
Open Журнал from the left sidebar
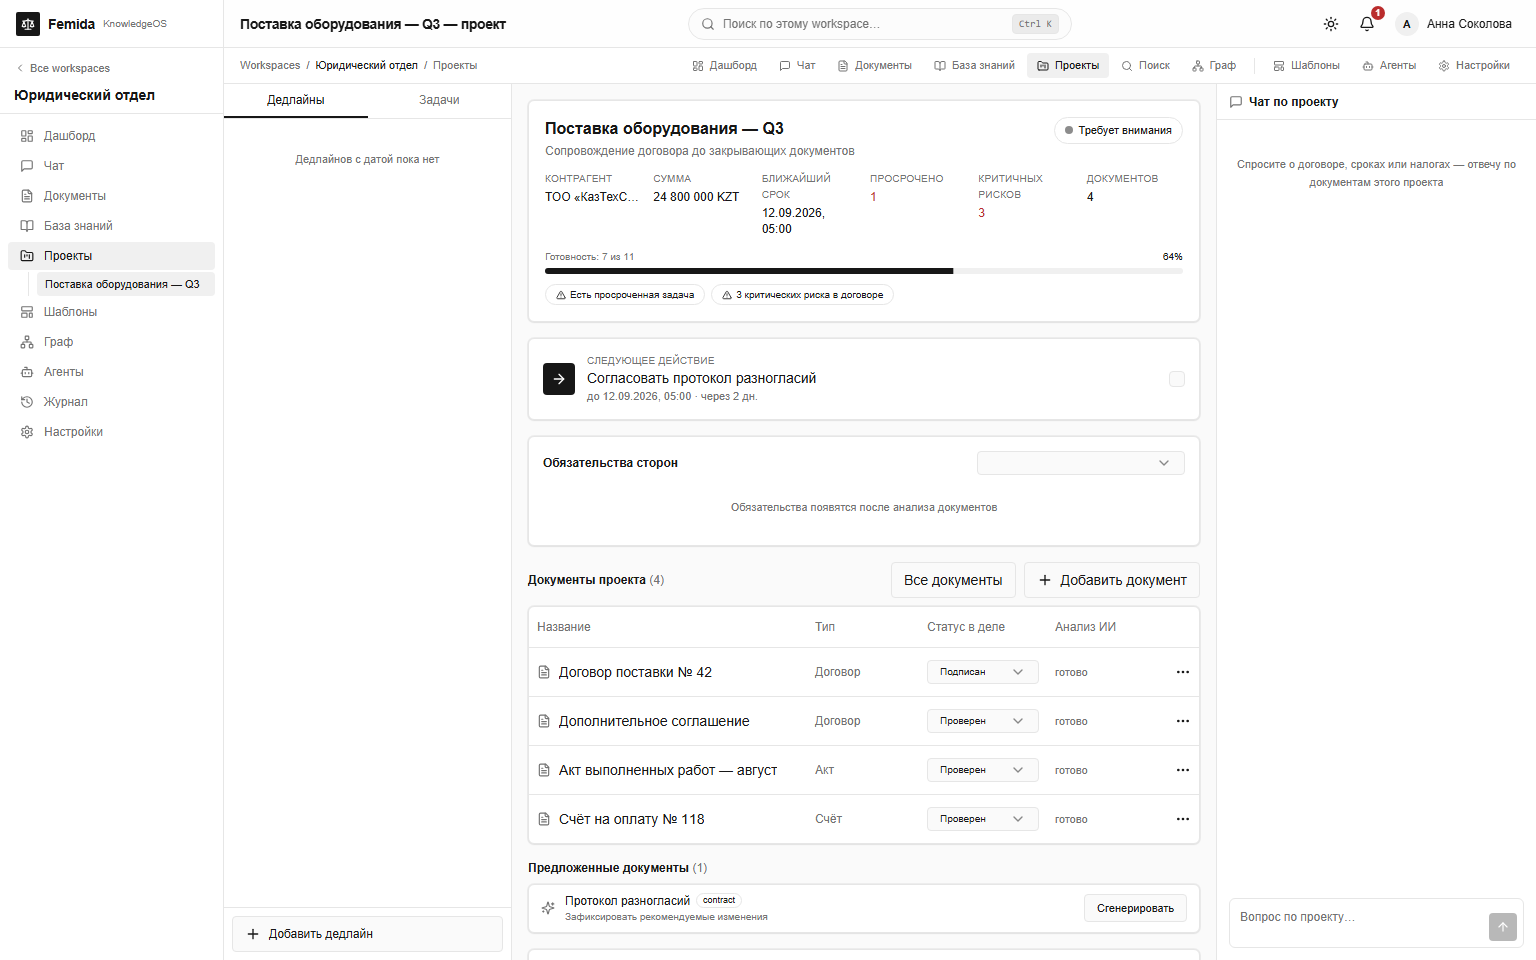pyautogui.click(x=112, y=402)
